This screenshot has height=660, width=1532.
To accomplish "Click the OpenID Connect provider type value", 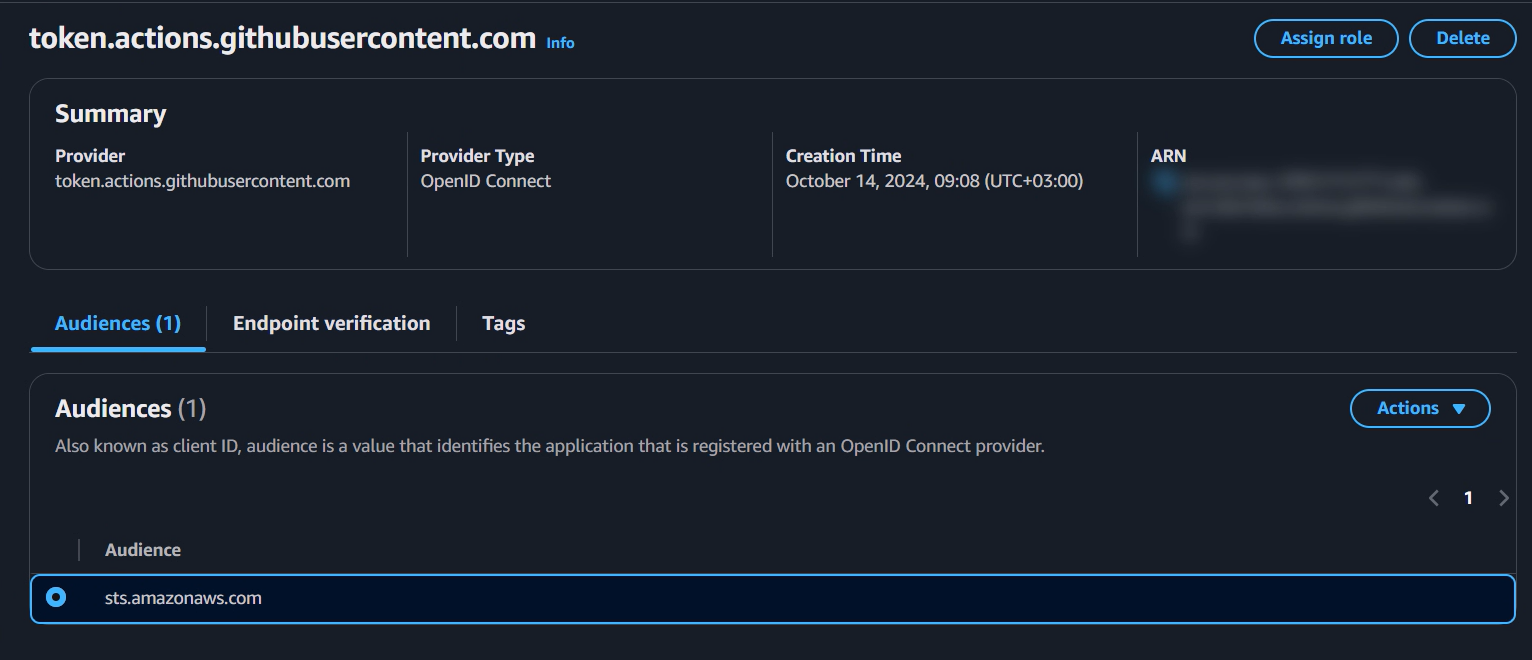I will point(486,181).
